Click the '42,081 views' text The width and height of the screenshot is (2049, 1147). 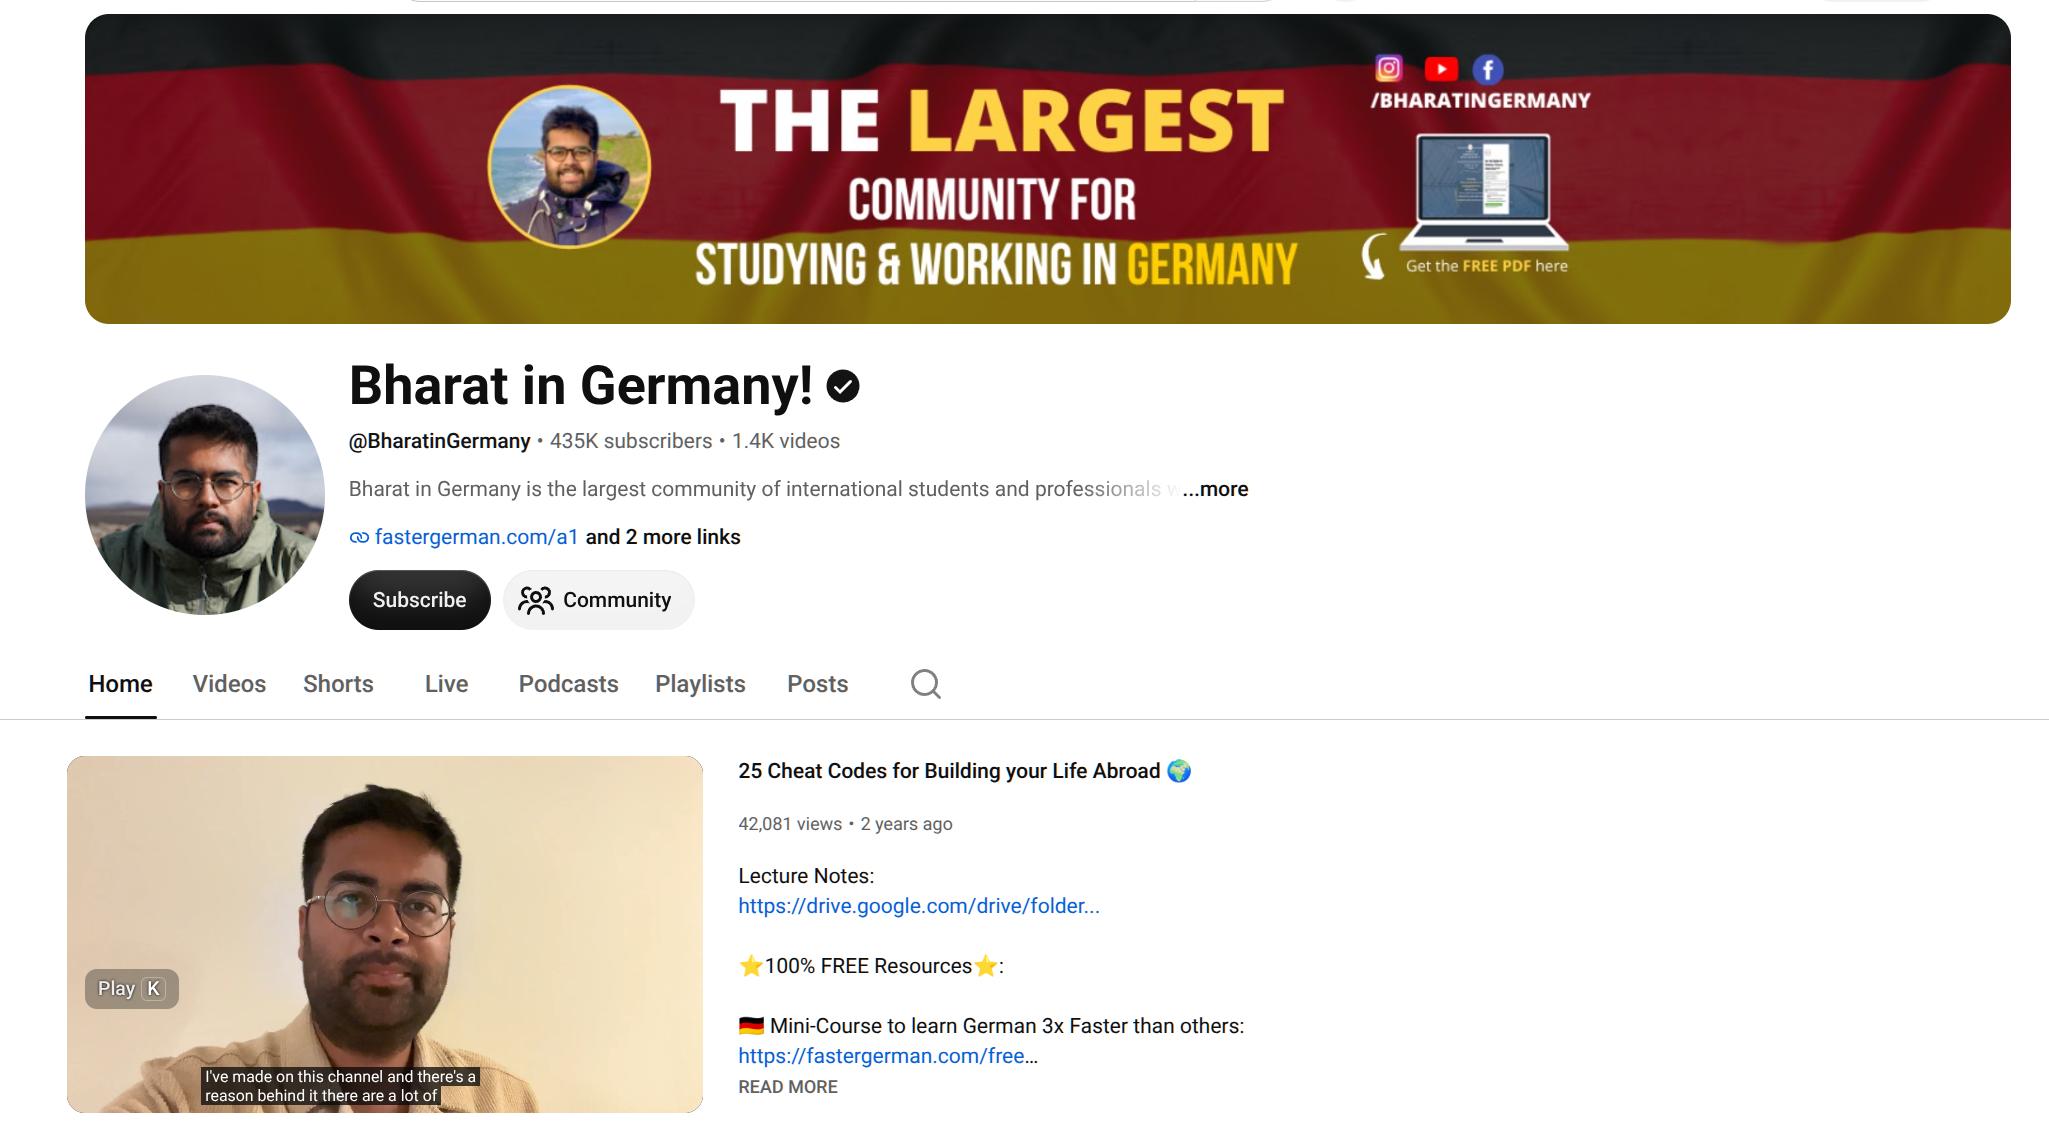790,824
